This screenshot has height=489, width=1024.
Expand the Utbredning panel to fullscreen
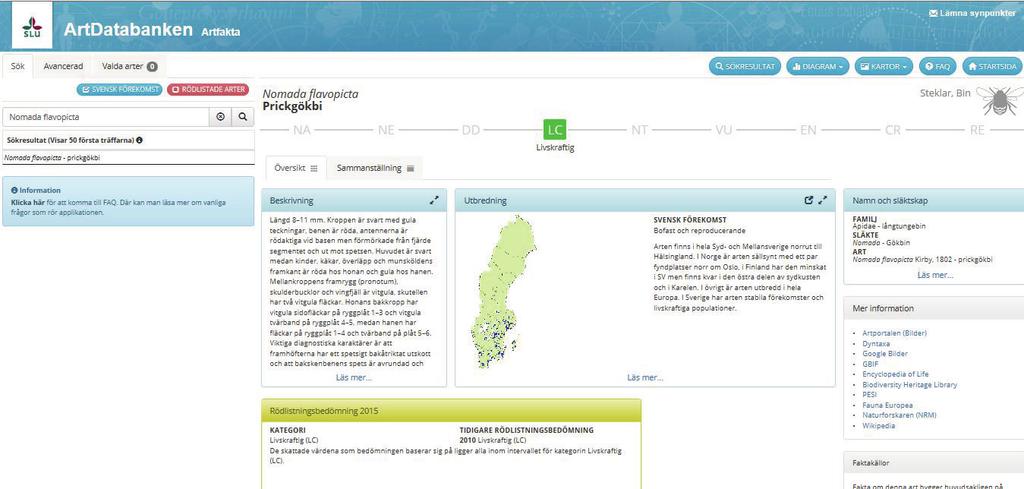(823, 200)
